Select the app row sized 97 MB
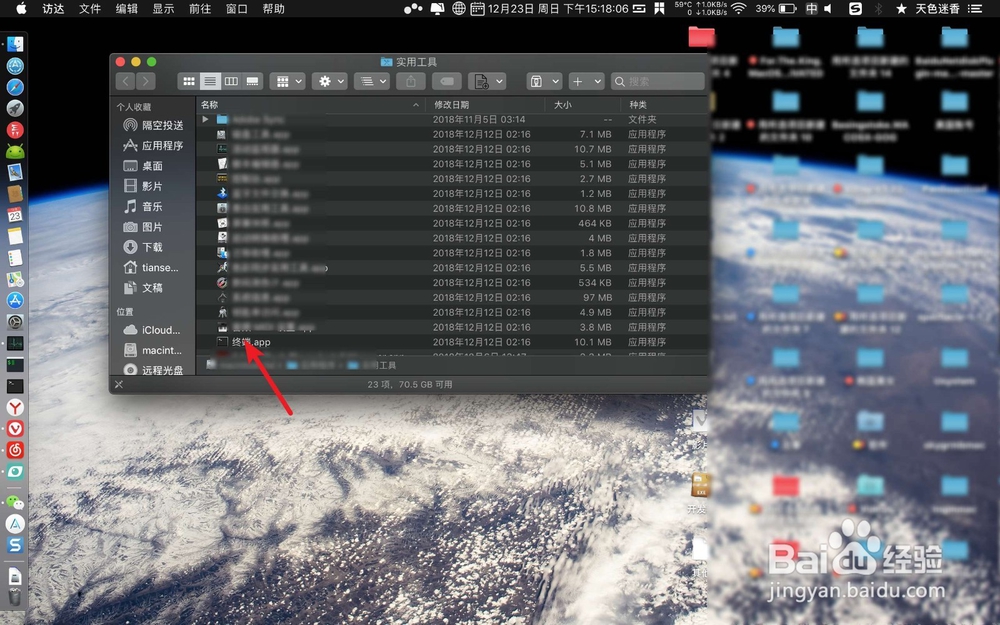The image size is (1000, 625). pyautogui.click(x=452, y=297)
